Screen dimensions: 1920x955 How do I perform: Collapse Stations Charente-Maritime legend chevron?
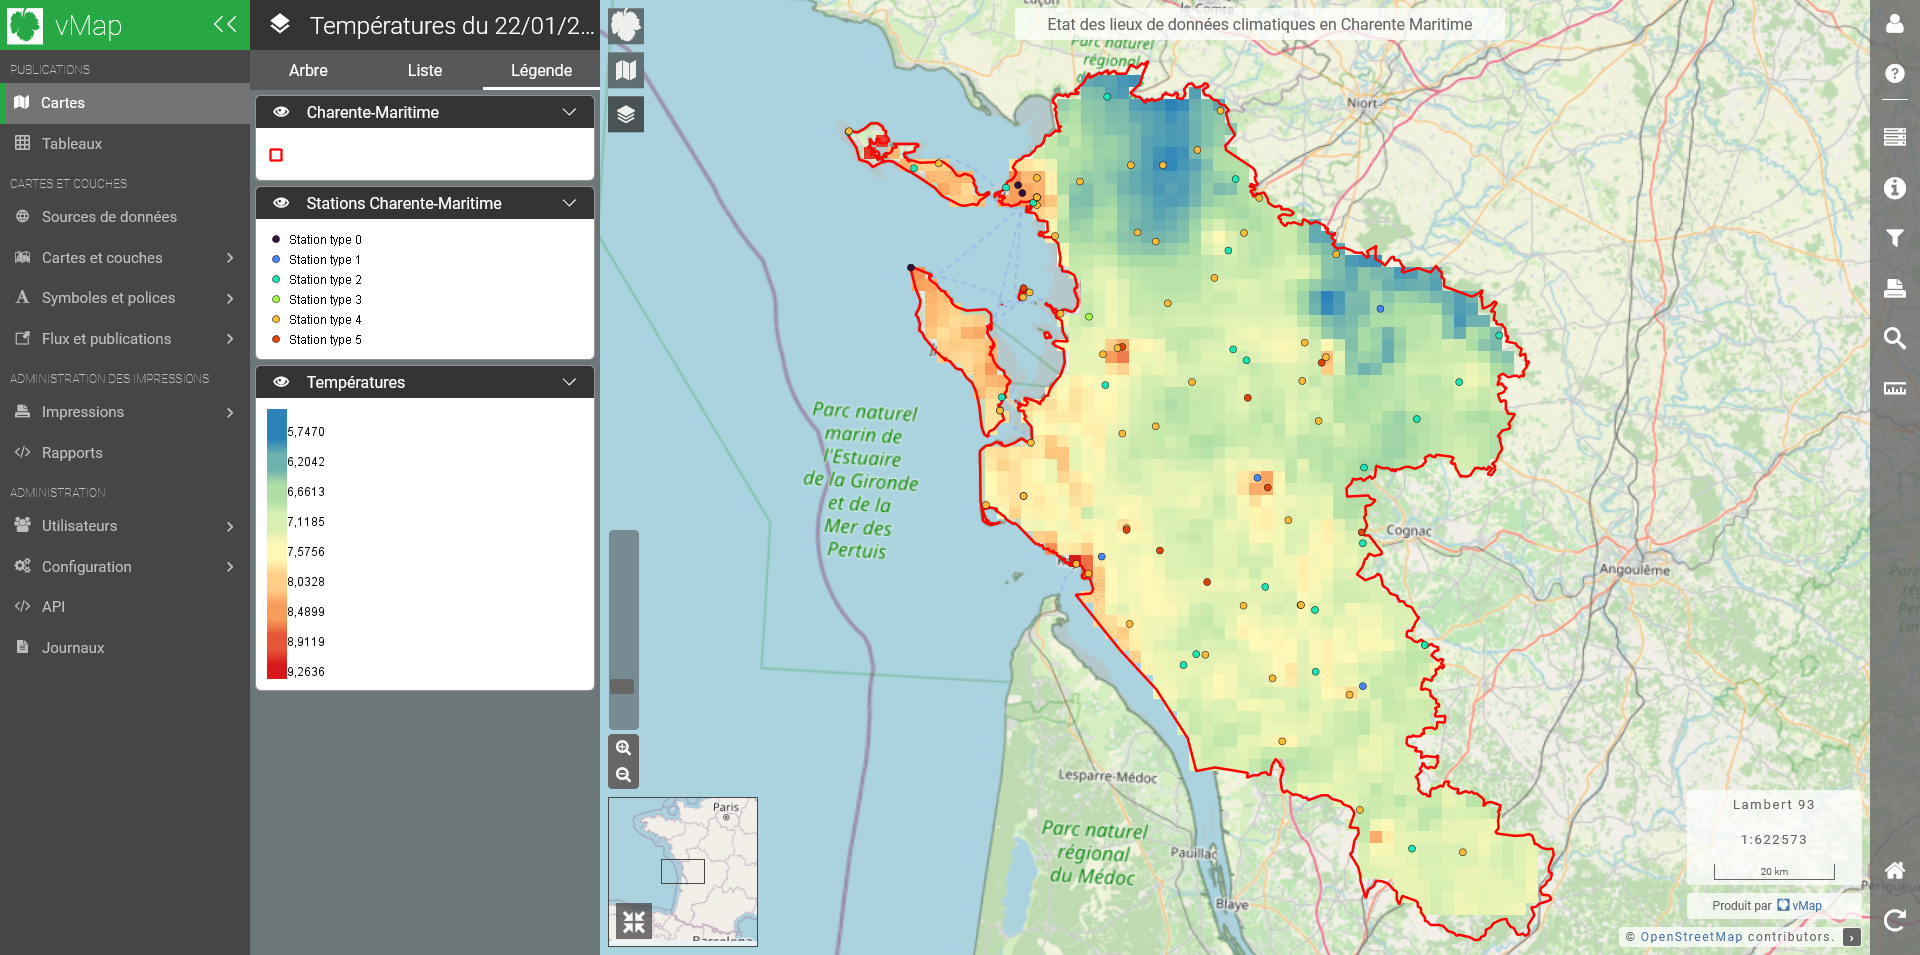click(569, 203)
